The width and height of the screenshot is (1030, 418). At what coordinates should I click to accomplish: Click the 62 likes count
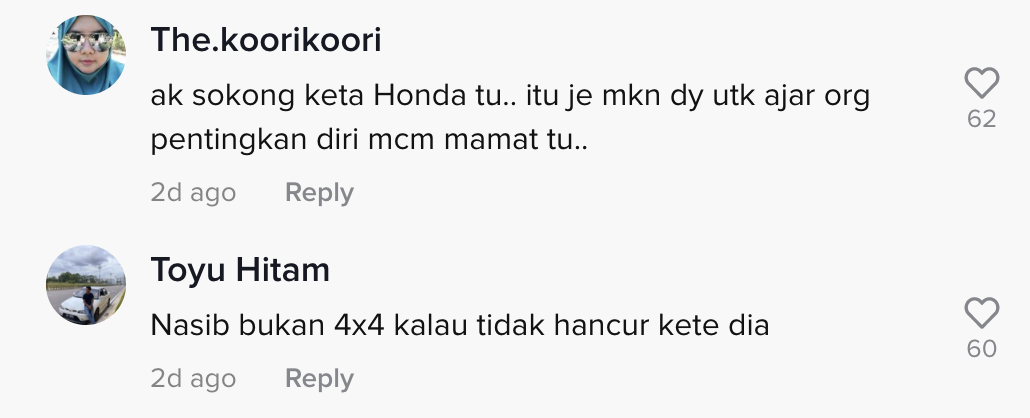(981, 119)
